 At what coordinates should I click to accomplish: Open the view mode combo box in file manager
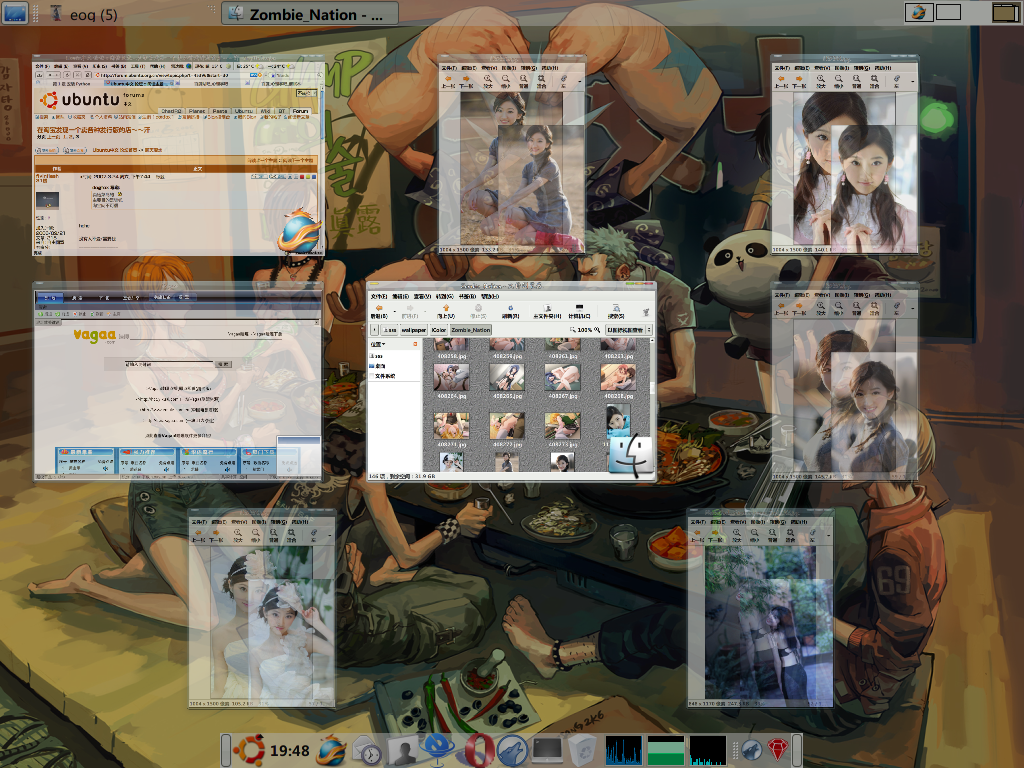628,330
